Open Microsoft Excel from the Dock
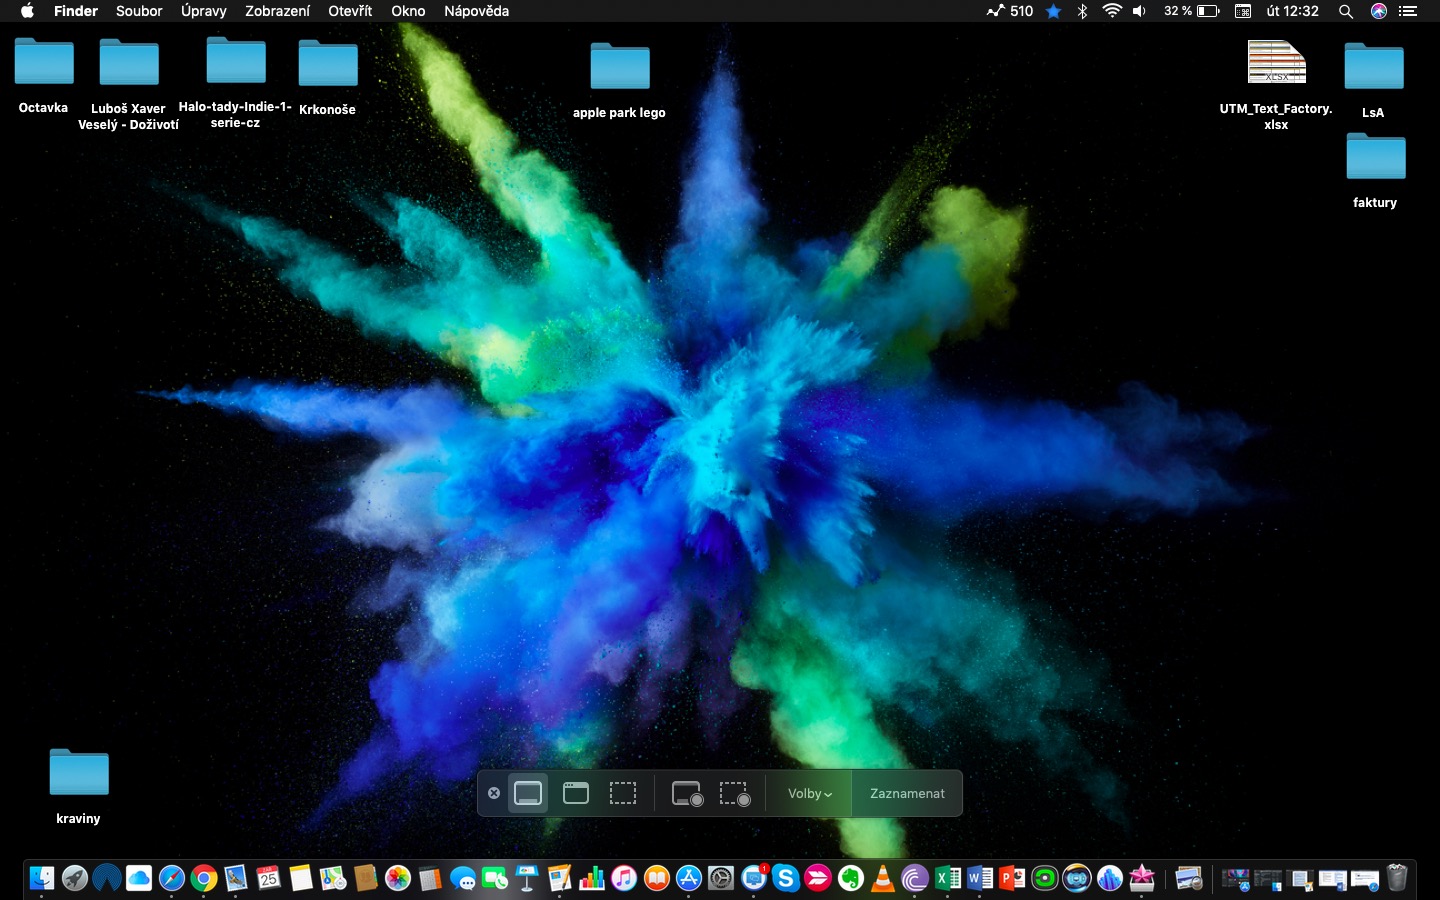 (x=945, y=878)
